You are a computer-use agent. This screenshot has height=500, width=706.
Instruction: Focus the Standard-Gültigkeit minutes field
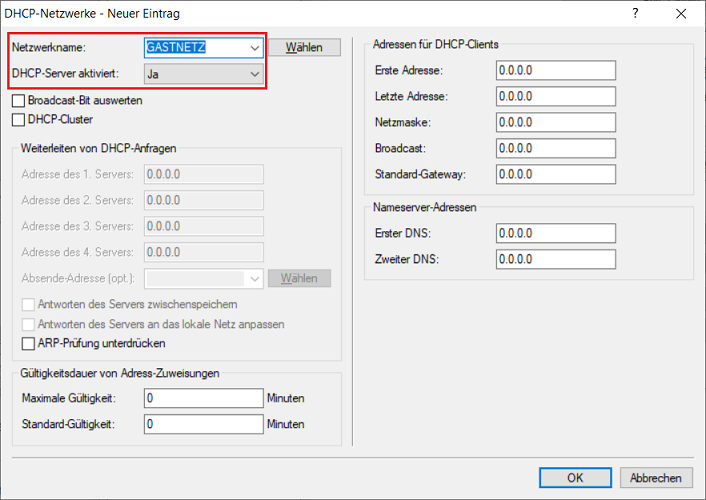pos(202,424)
